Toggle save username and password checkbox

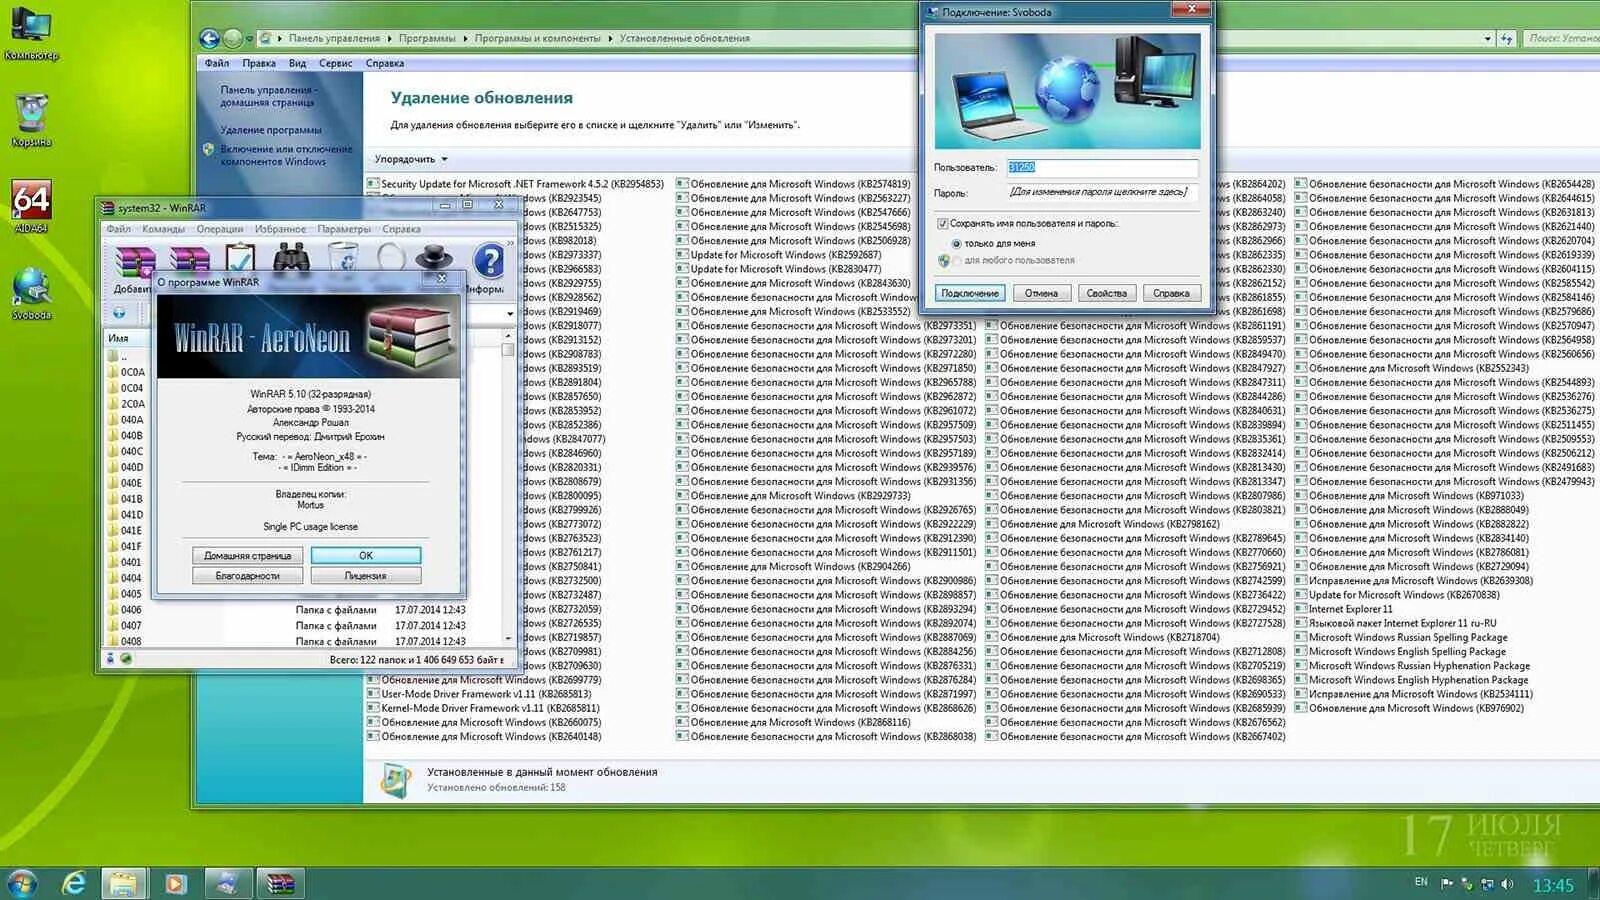pyautogui.click(x=942, y=224)
